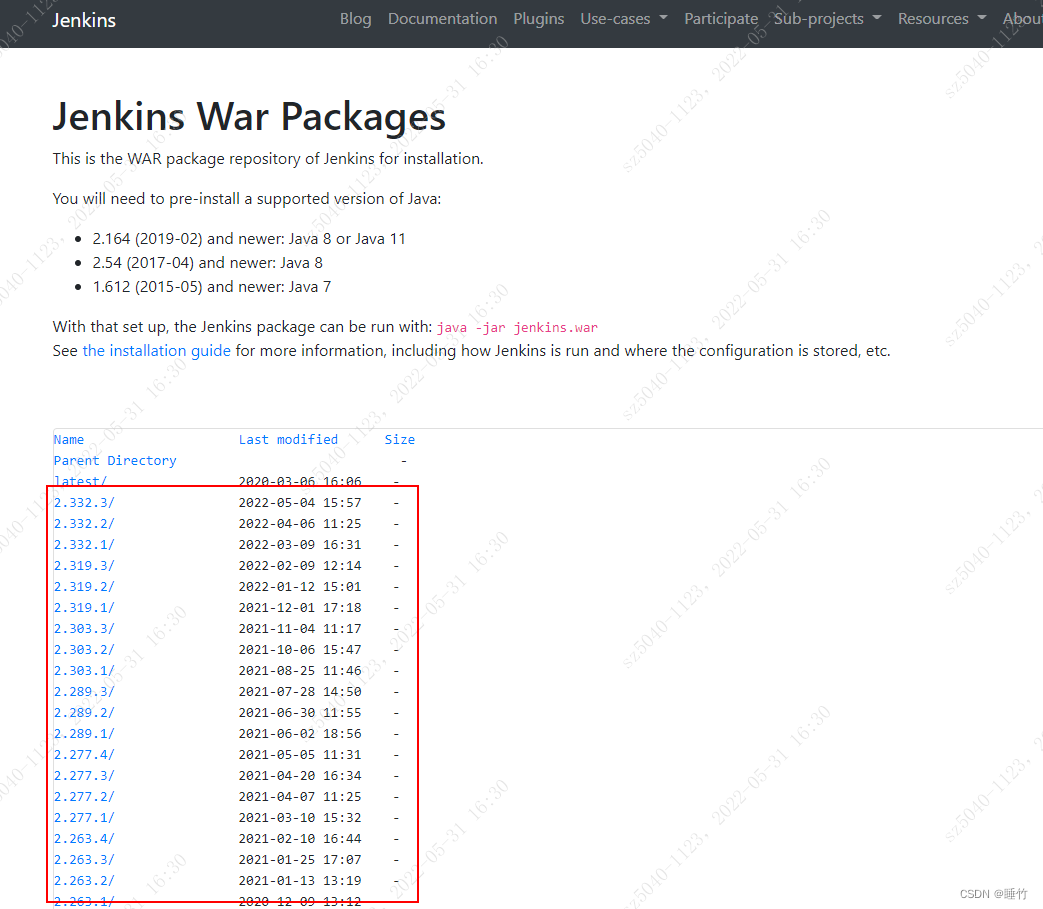Screen dimensions: 1043x909
Task: Sort listing by Last modified
Action: click(288, 440)
